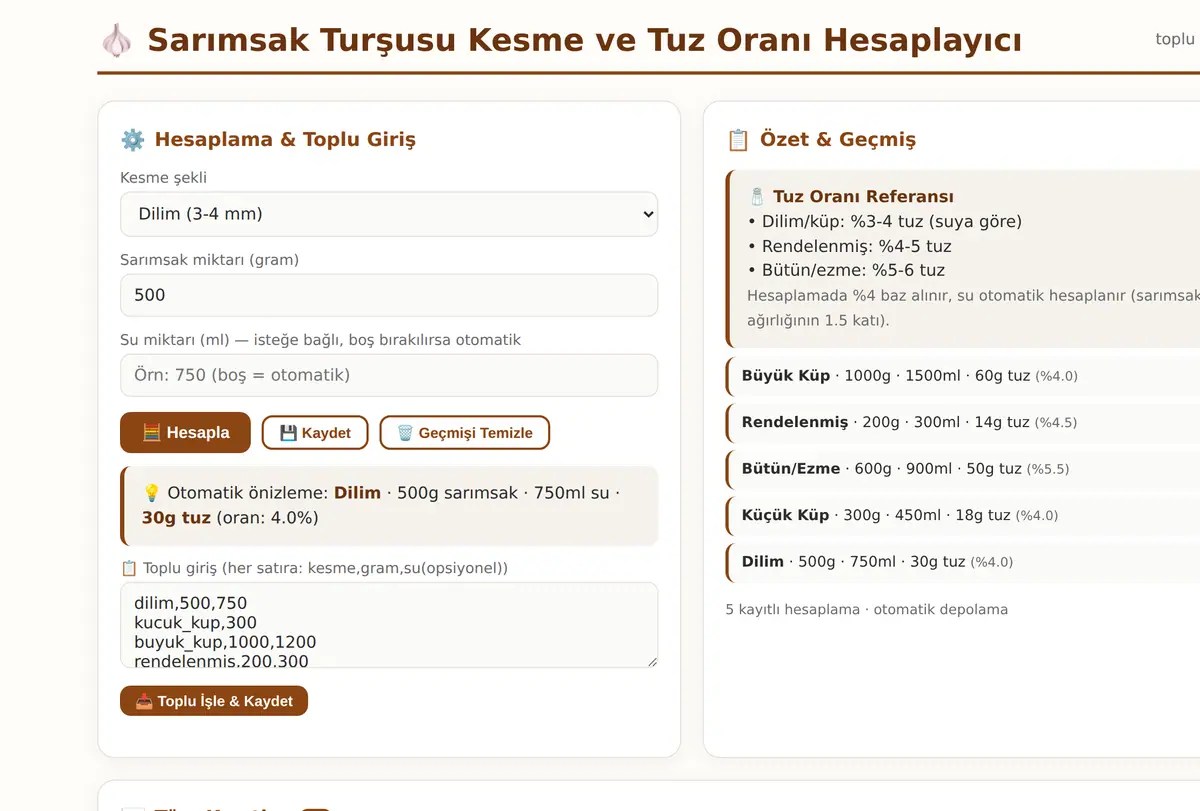Click 'Rendelenmiş: %4-5 tuz' reference line
Image resolution: width=1200 pixels, height=811 pixels.
[x=849, y=246]
